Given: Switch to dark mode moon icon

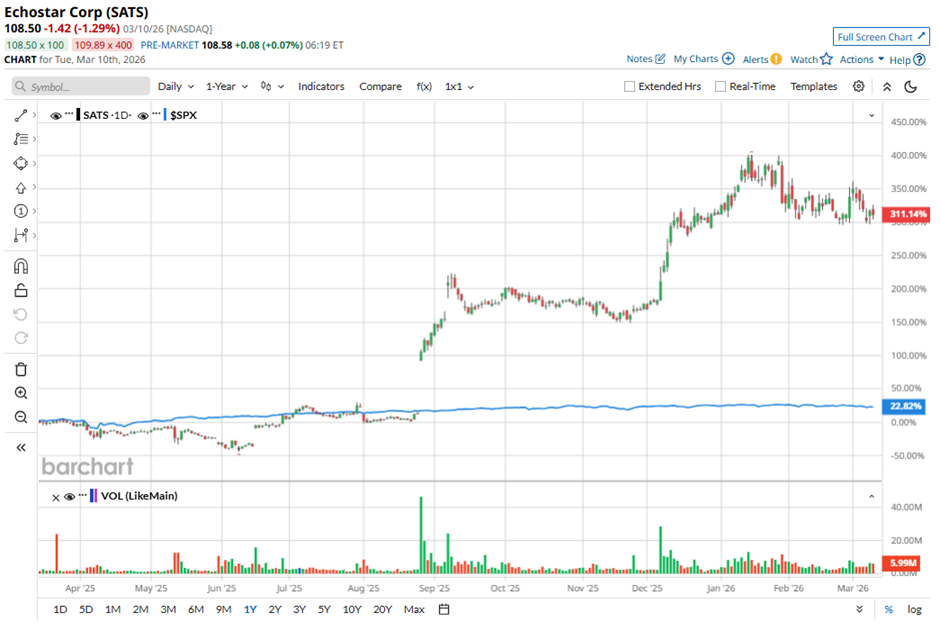Looking at the screenshot, I should tap(911, 87).
